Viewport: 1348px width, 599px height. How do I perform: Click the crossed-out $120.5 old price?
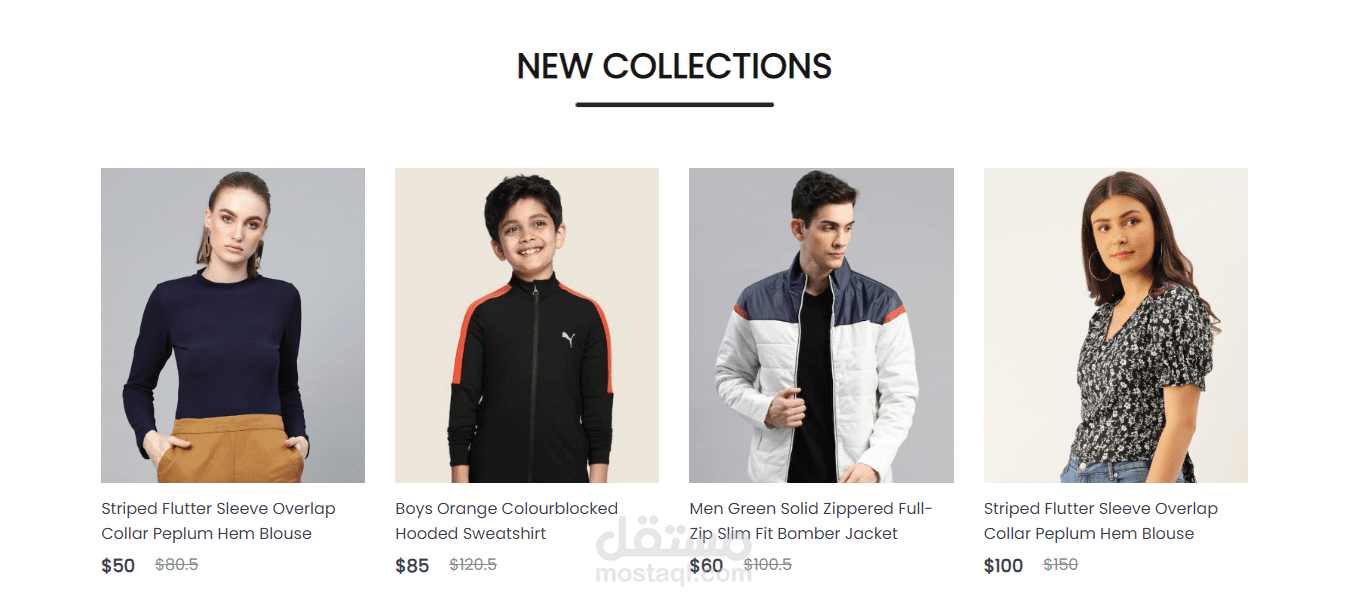click(x=473, y=565)
